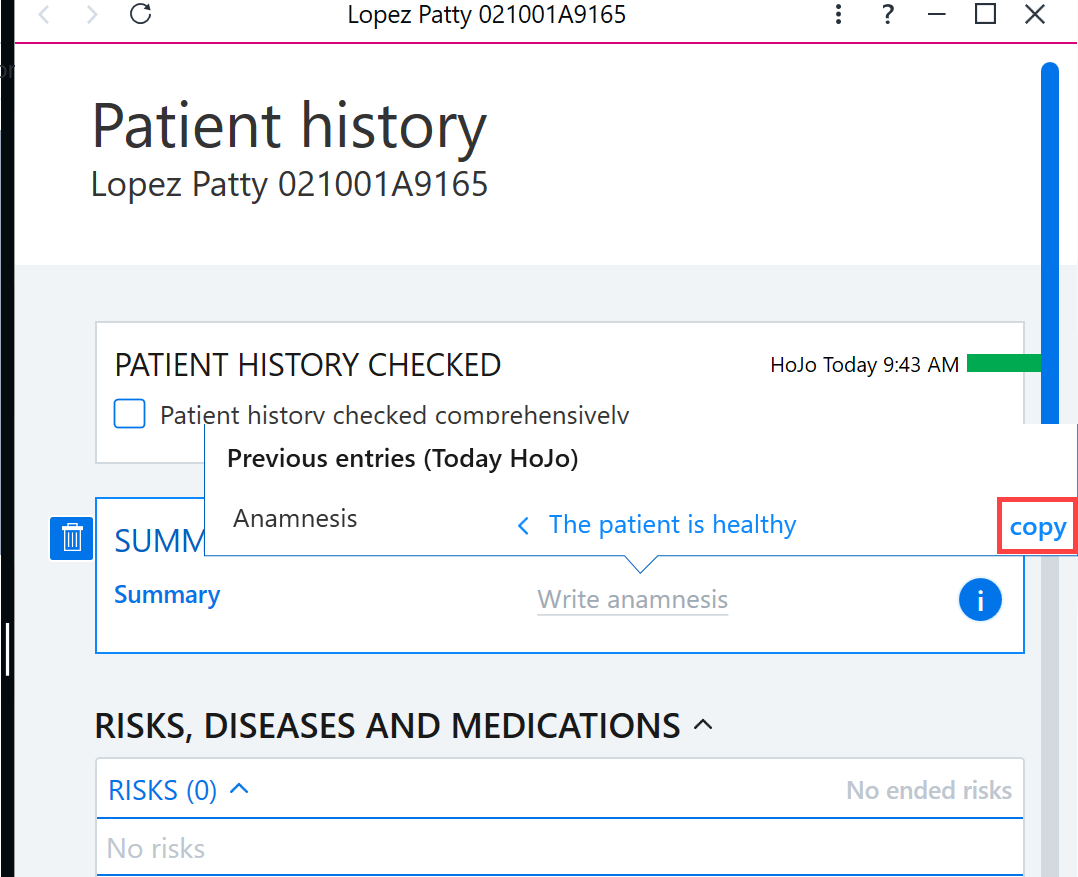Collapse Risks, Diseases and Medications section

point(703,724)
